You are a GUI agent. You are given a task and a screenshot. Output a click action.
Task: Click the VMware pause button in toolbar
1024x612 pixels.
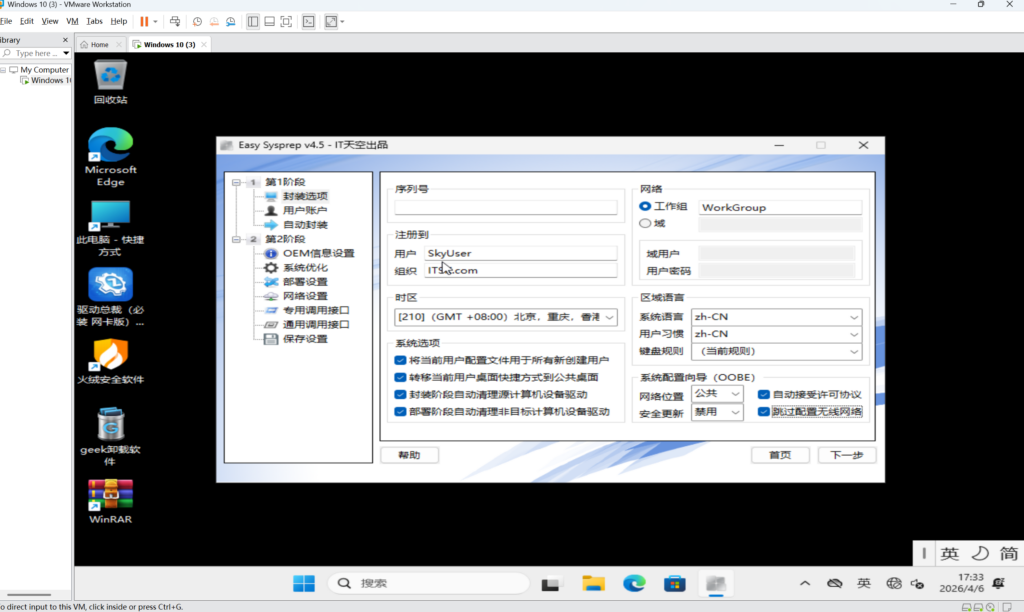click(145, 21)
